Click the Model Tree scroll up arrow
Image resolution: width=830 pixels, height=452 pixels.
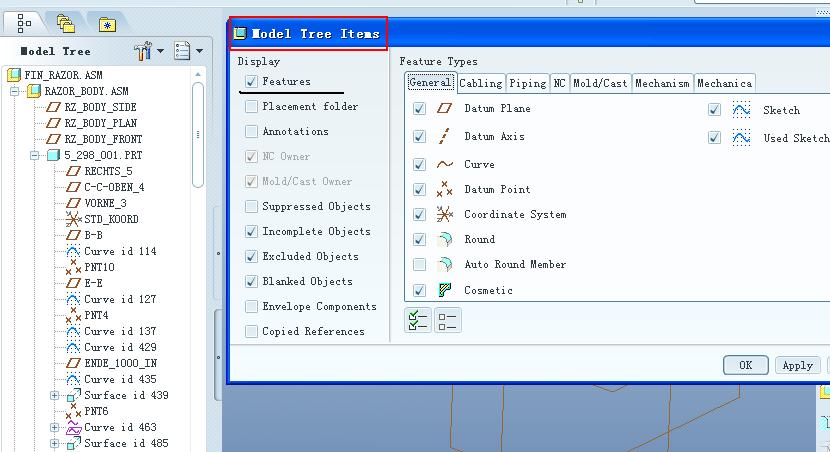pos(198,75)
